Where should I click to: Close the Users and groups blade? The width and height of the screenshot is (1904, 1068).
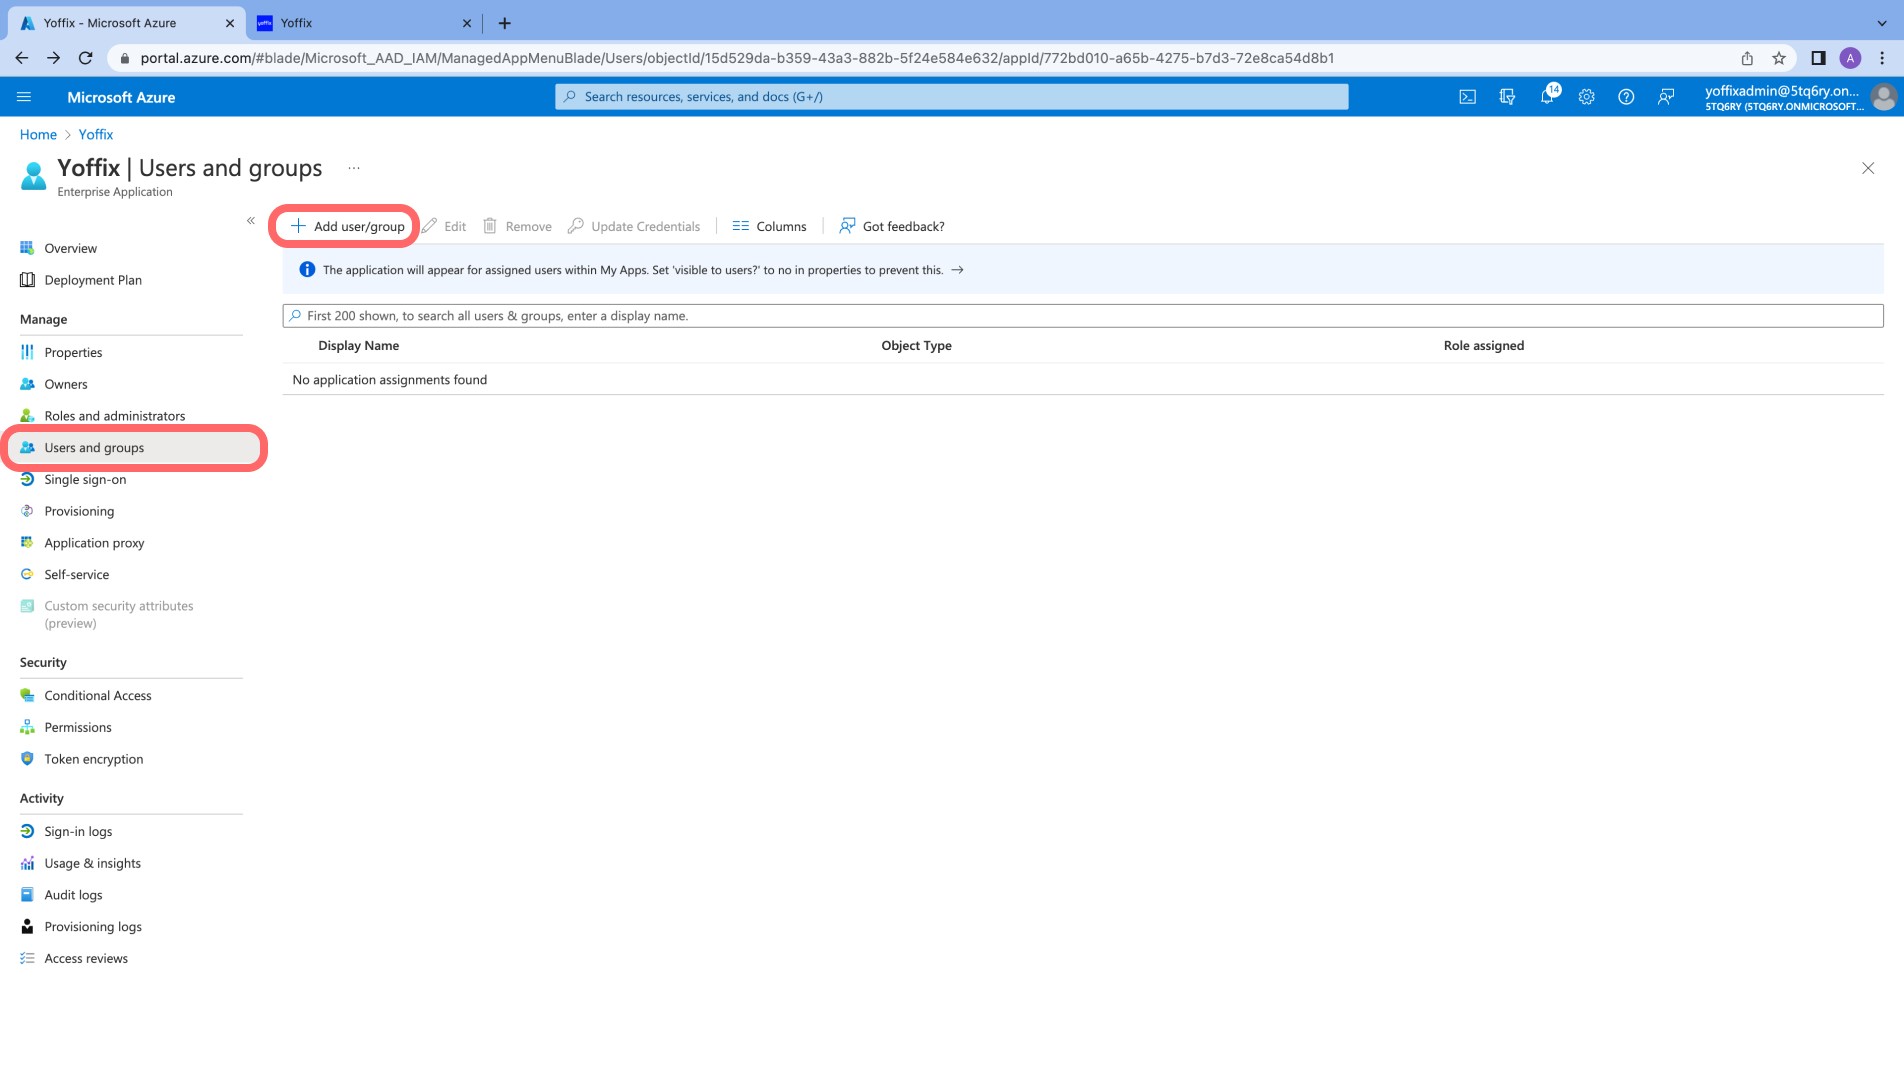1868,168
